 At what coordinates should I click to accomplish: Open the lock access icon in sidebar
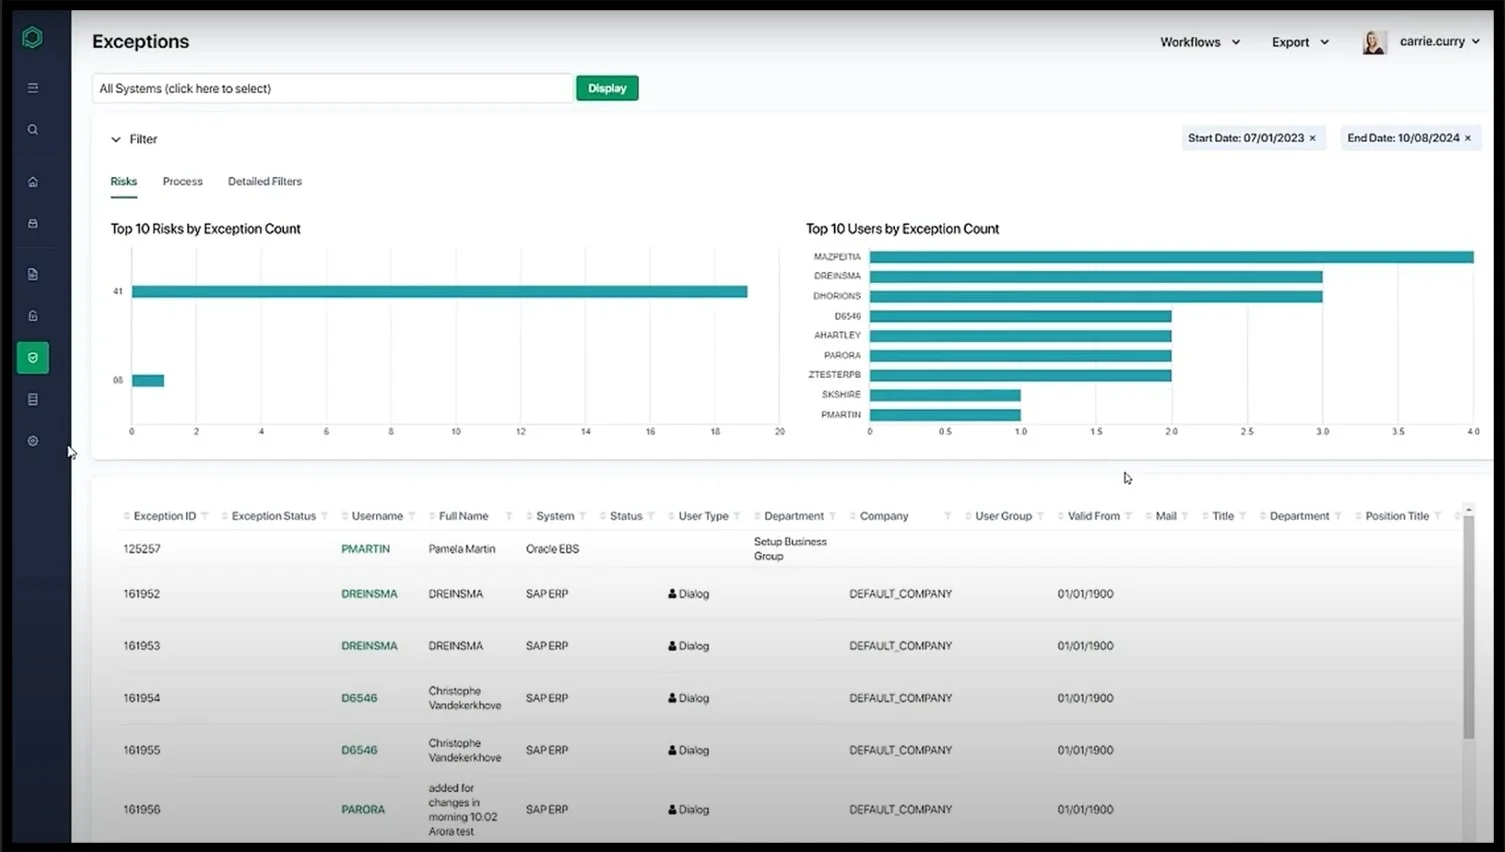(x=32, y=315)
